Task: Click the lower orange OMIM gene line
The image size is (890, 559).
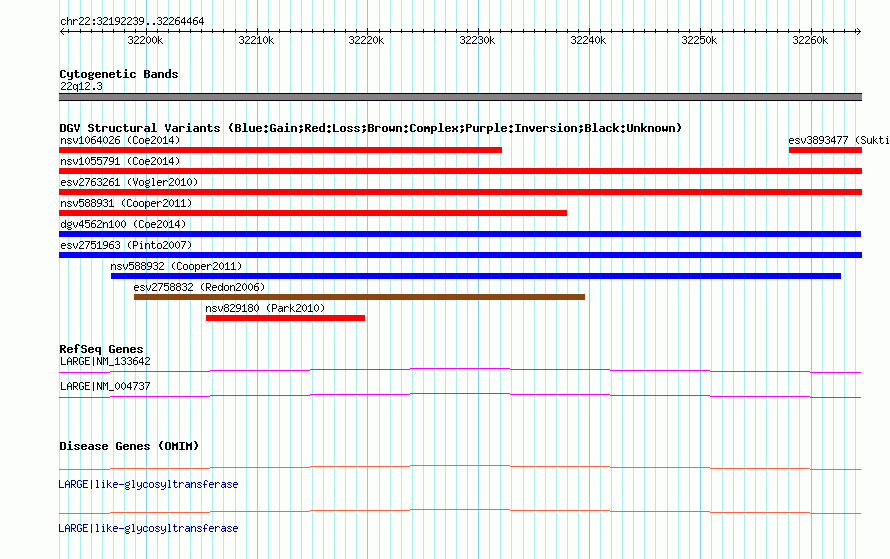Action: click(x=460, y=512)
